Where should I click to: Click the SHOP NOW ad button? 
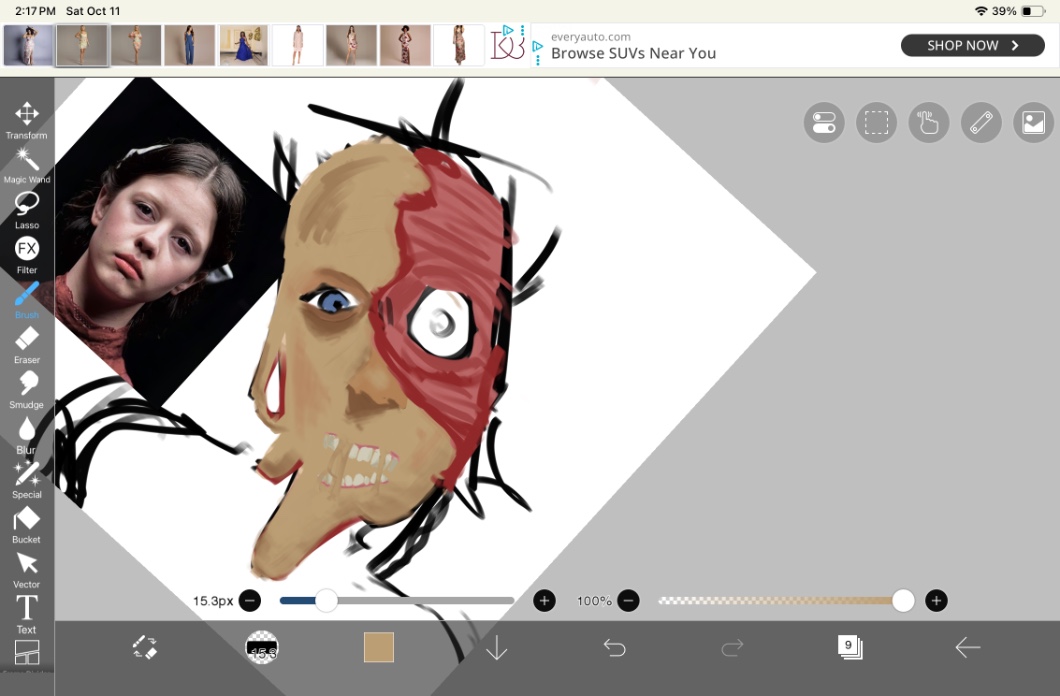(x=972, y=45)
